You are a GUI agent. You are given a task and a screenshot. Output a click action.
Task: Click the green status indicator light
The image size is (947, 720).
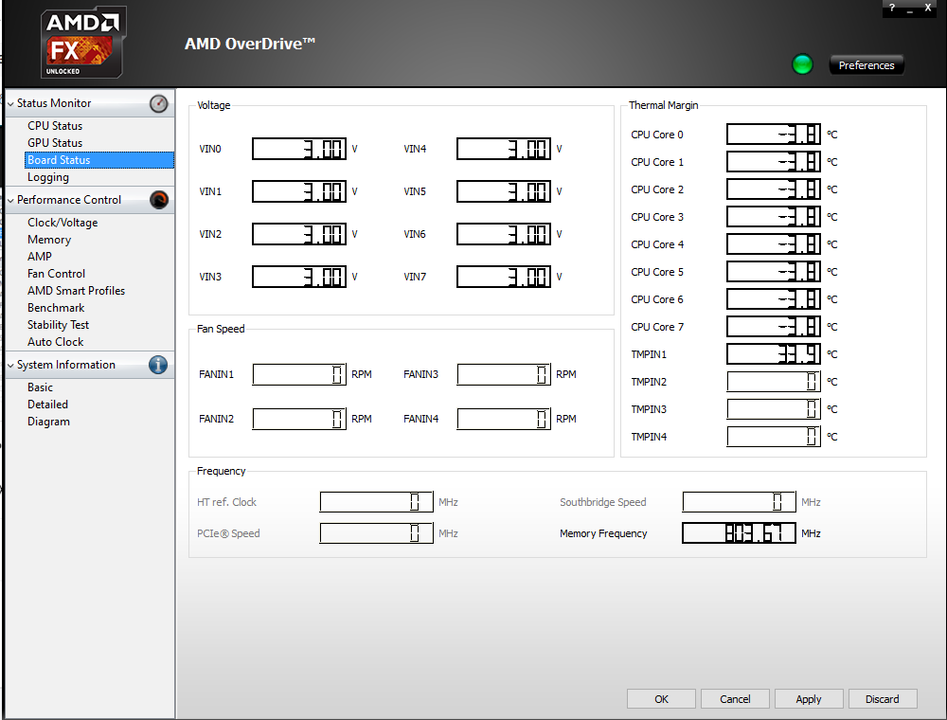point(802,65)
